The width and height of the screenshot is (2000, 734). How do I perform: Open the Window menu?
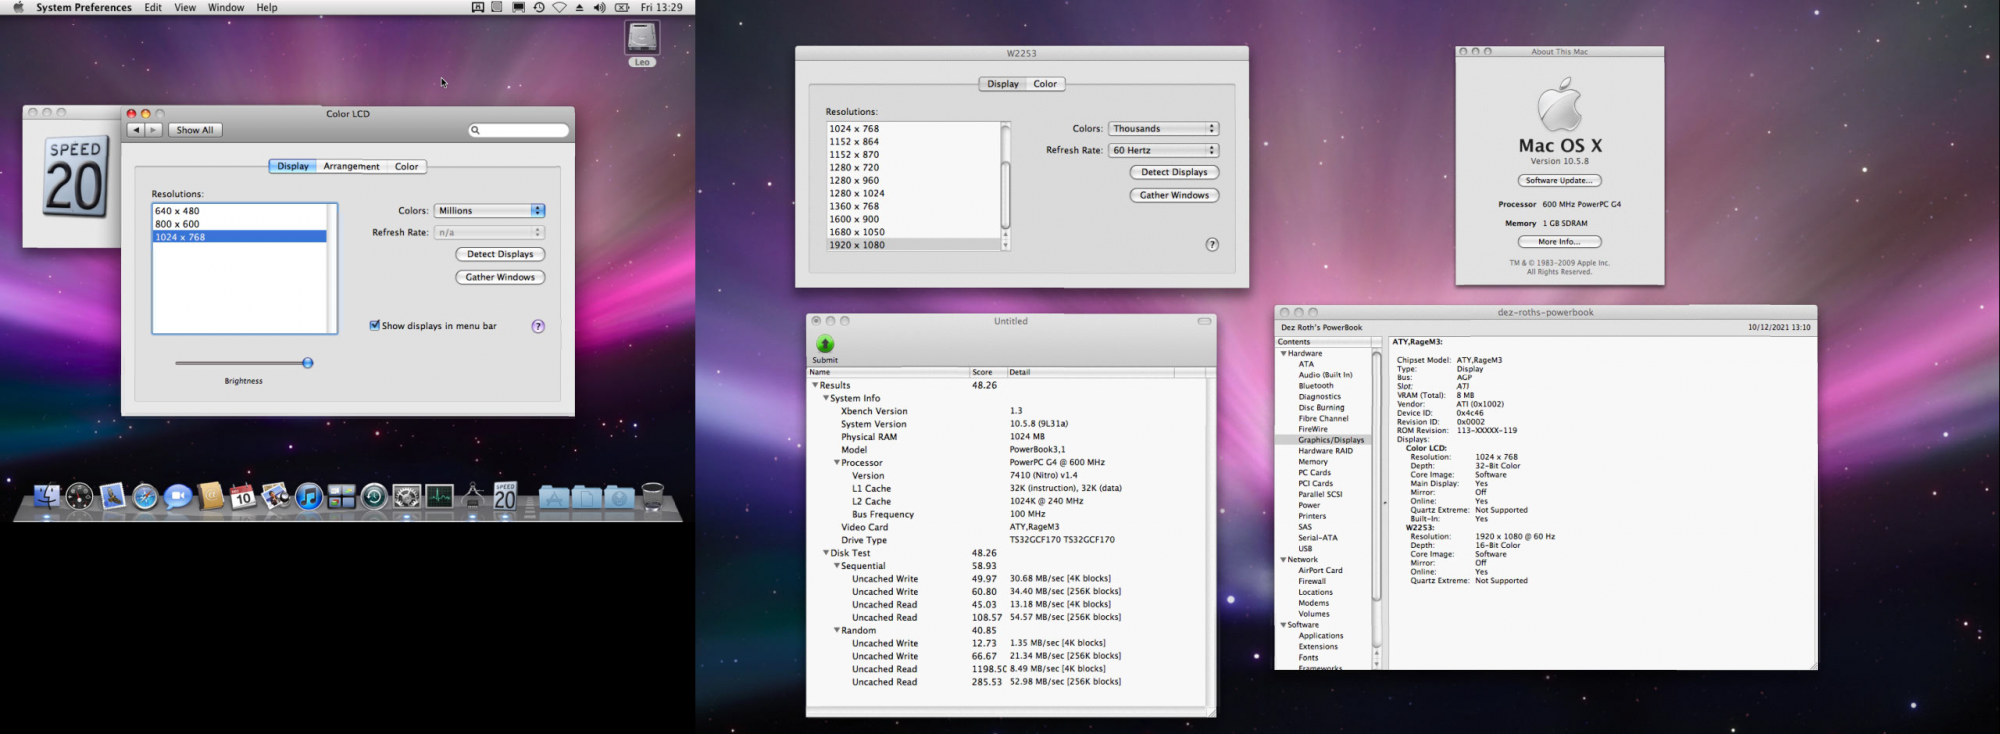coord(226,7)
